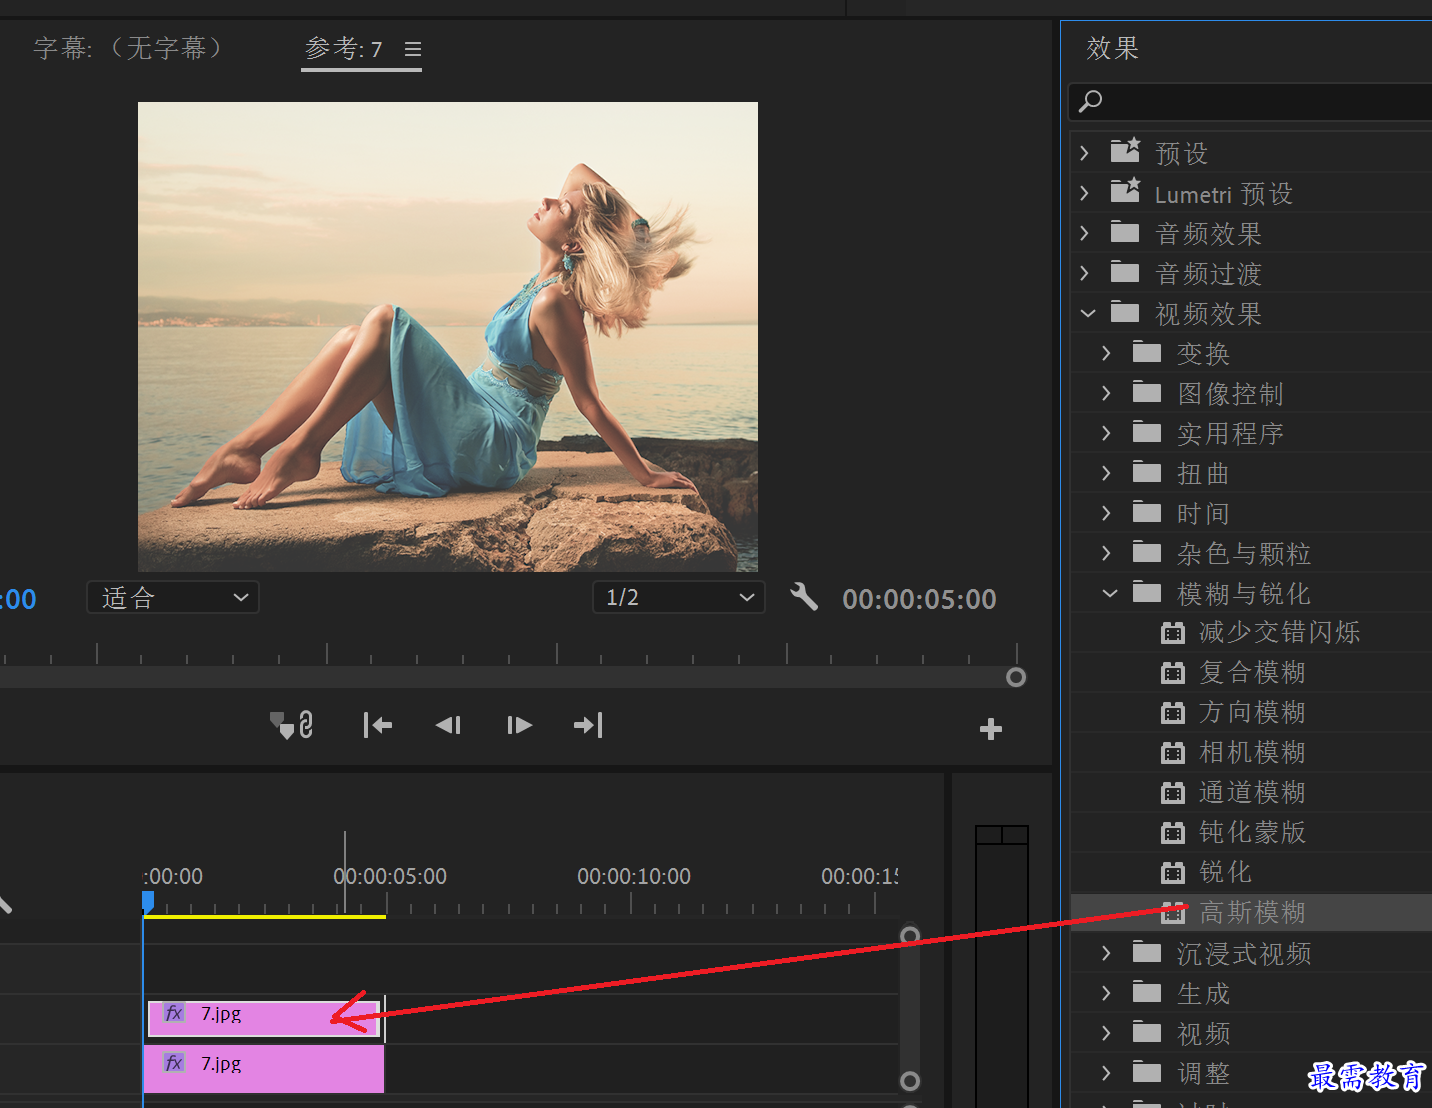Click the 锐化 effect icon

[x=1172, y=873]
